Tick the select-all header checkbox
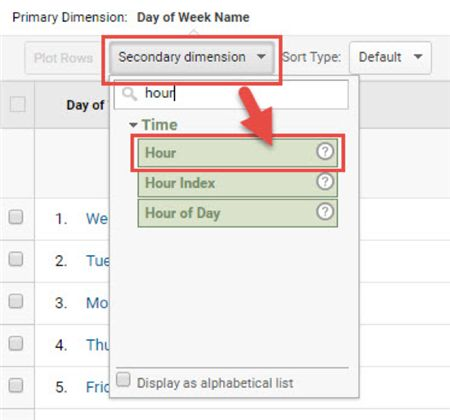450x420 pixels. pos(18,104)
